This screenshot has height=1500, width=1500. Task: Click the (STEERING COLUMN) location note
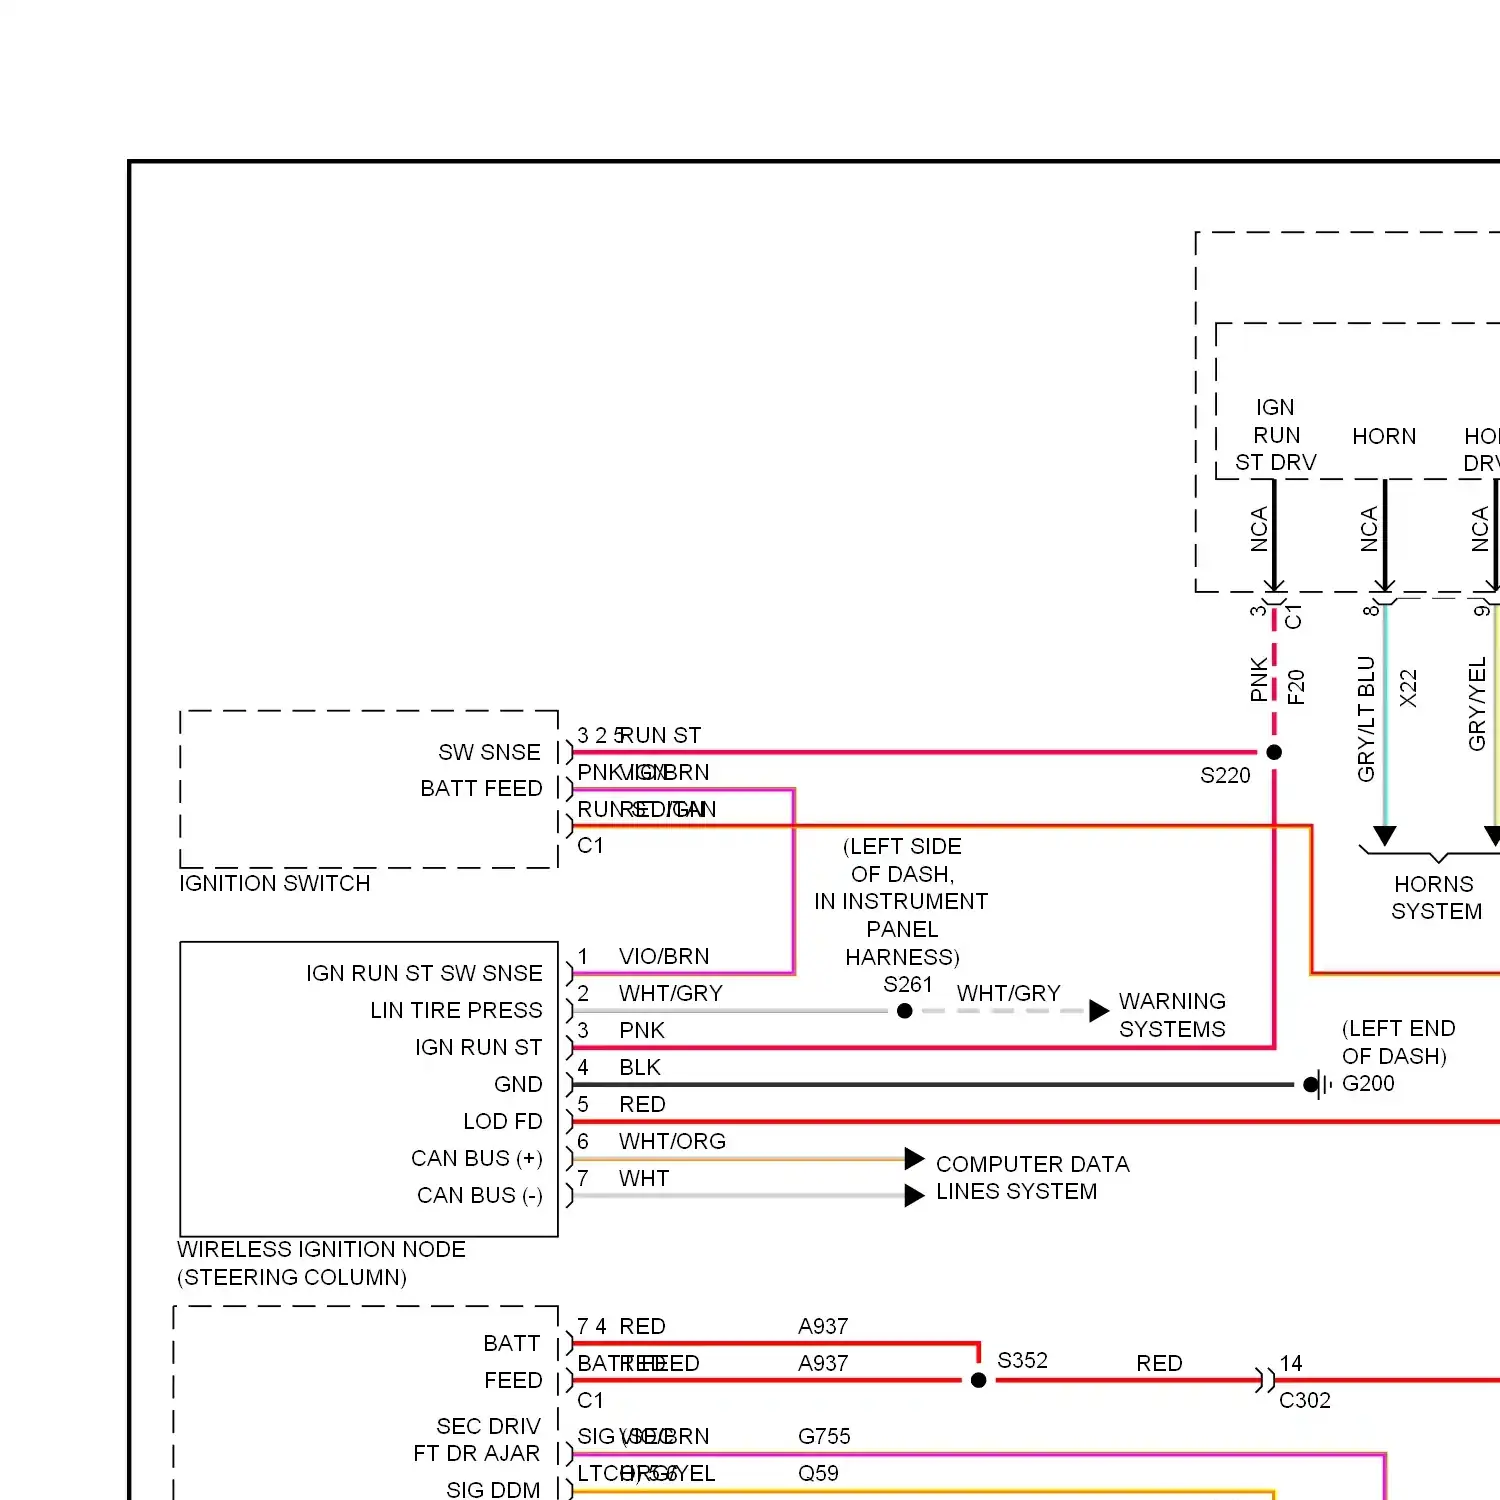pyautogui.click(x=292, y=1277)
